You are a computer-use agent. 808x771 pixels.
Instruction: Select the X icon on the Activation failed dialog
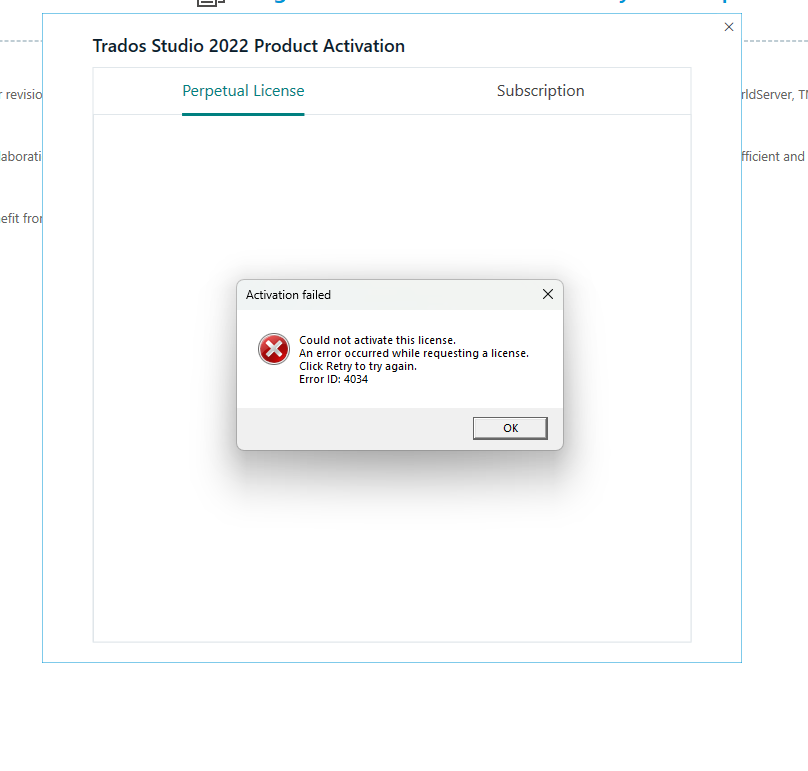click(x=547, y=294)
